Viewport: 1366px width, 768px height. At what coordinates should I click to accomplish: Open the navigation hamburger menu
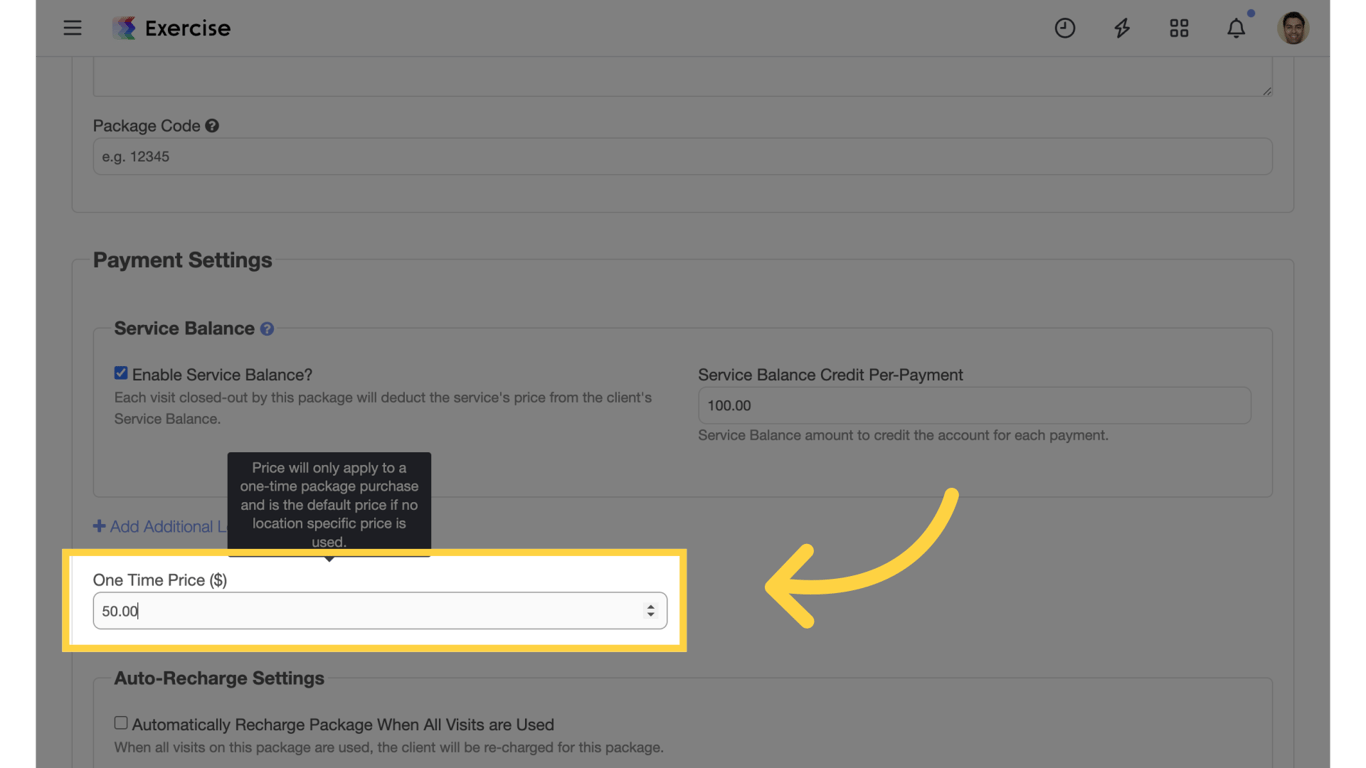[72, 27]
